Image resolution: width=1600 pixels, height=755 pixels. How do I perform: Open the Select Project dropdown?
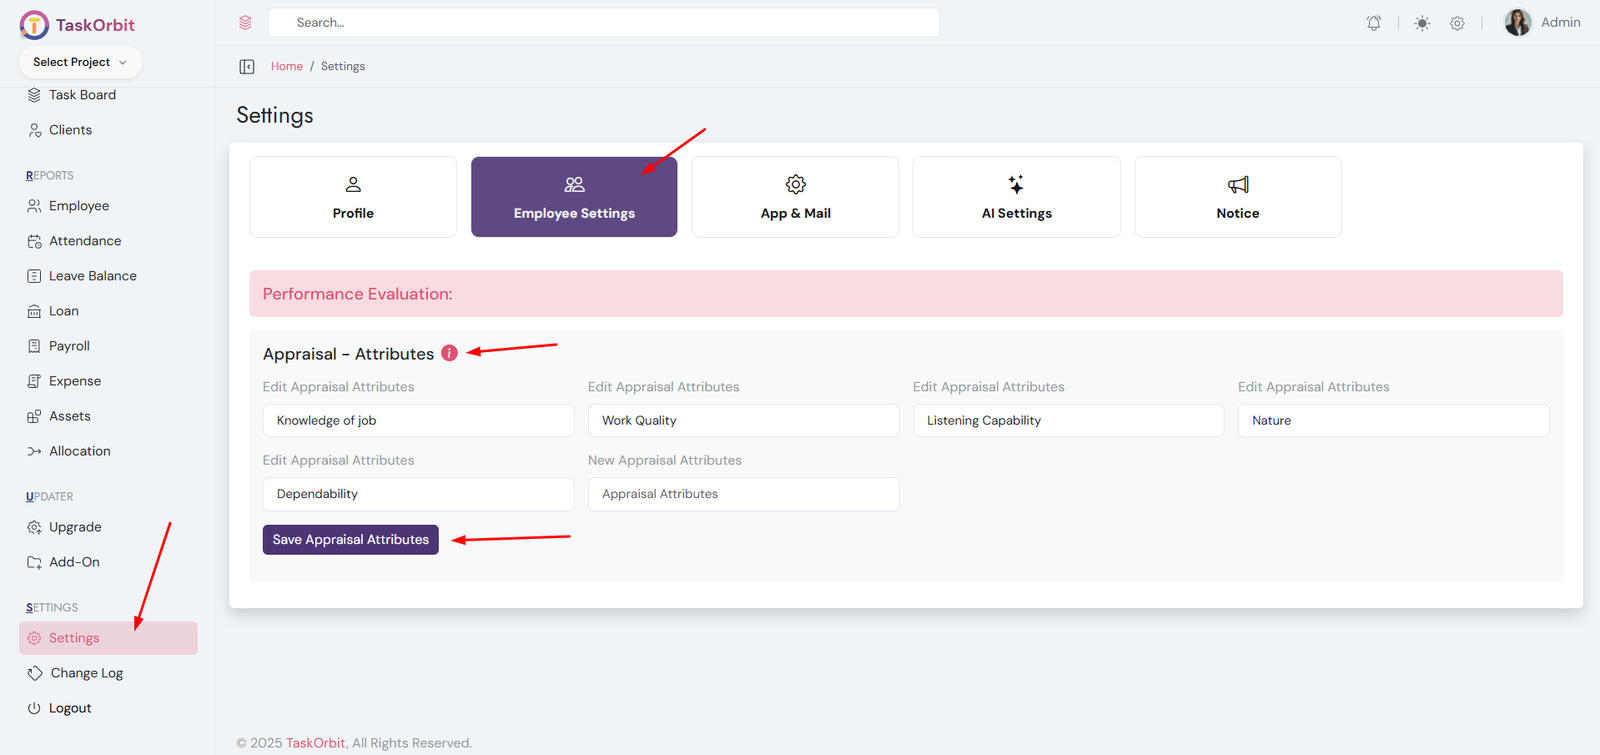click(80, 62)
